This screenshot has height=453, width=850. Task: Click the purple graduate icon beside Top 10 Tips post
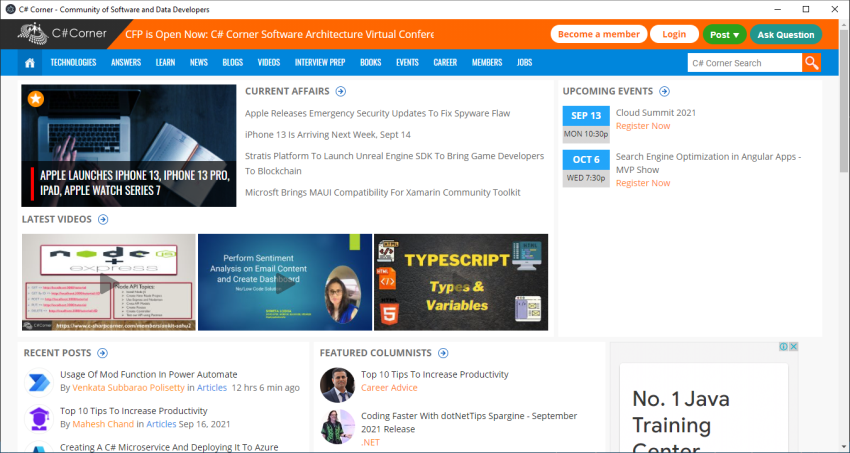pos(39,418)
